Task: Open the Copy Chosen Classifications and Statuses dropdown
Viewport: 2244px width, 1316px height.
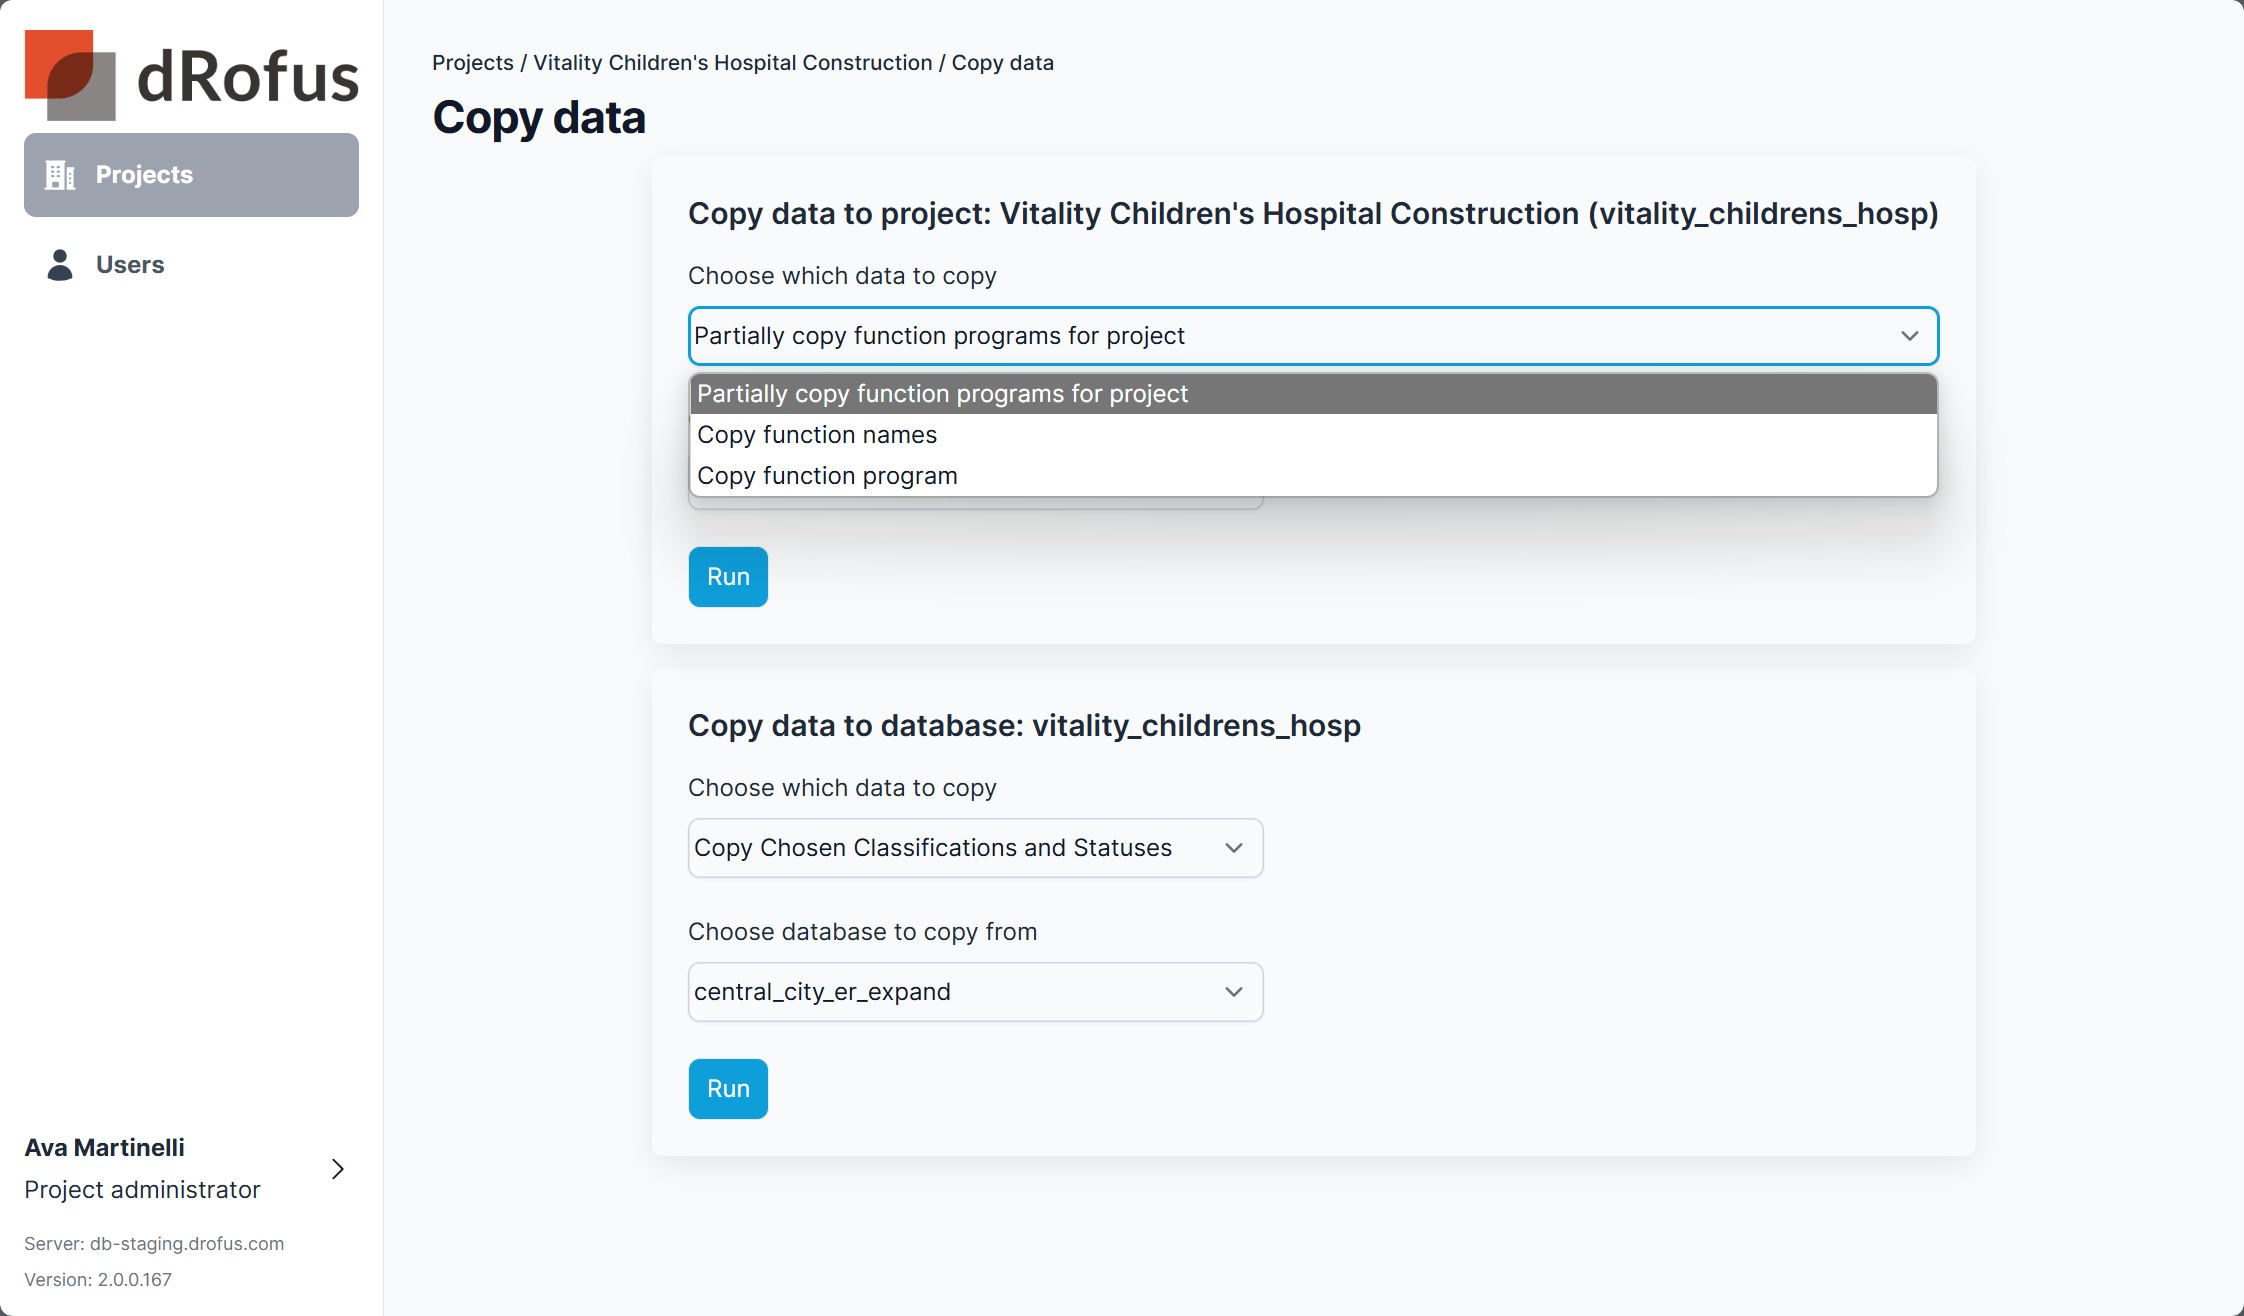Action: (974, 848)
